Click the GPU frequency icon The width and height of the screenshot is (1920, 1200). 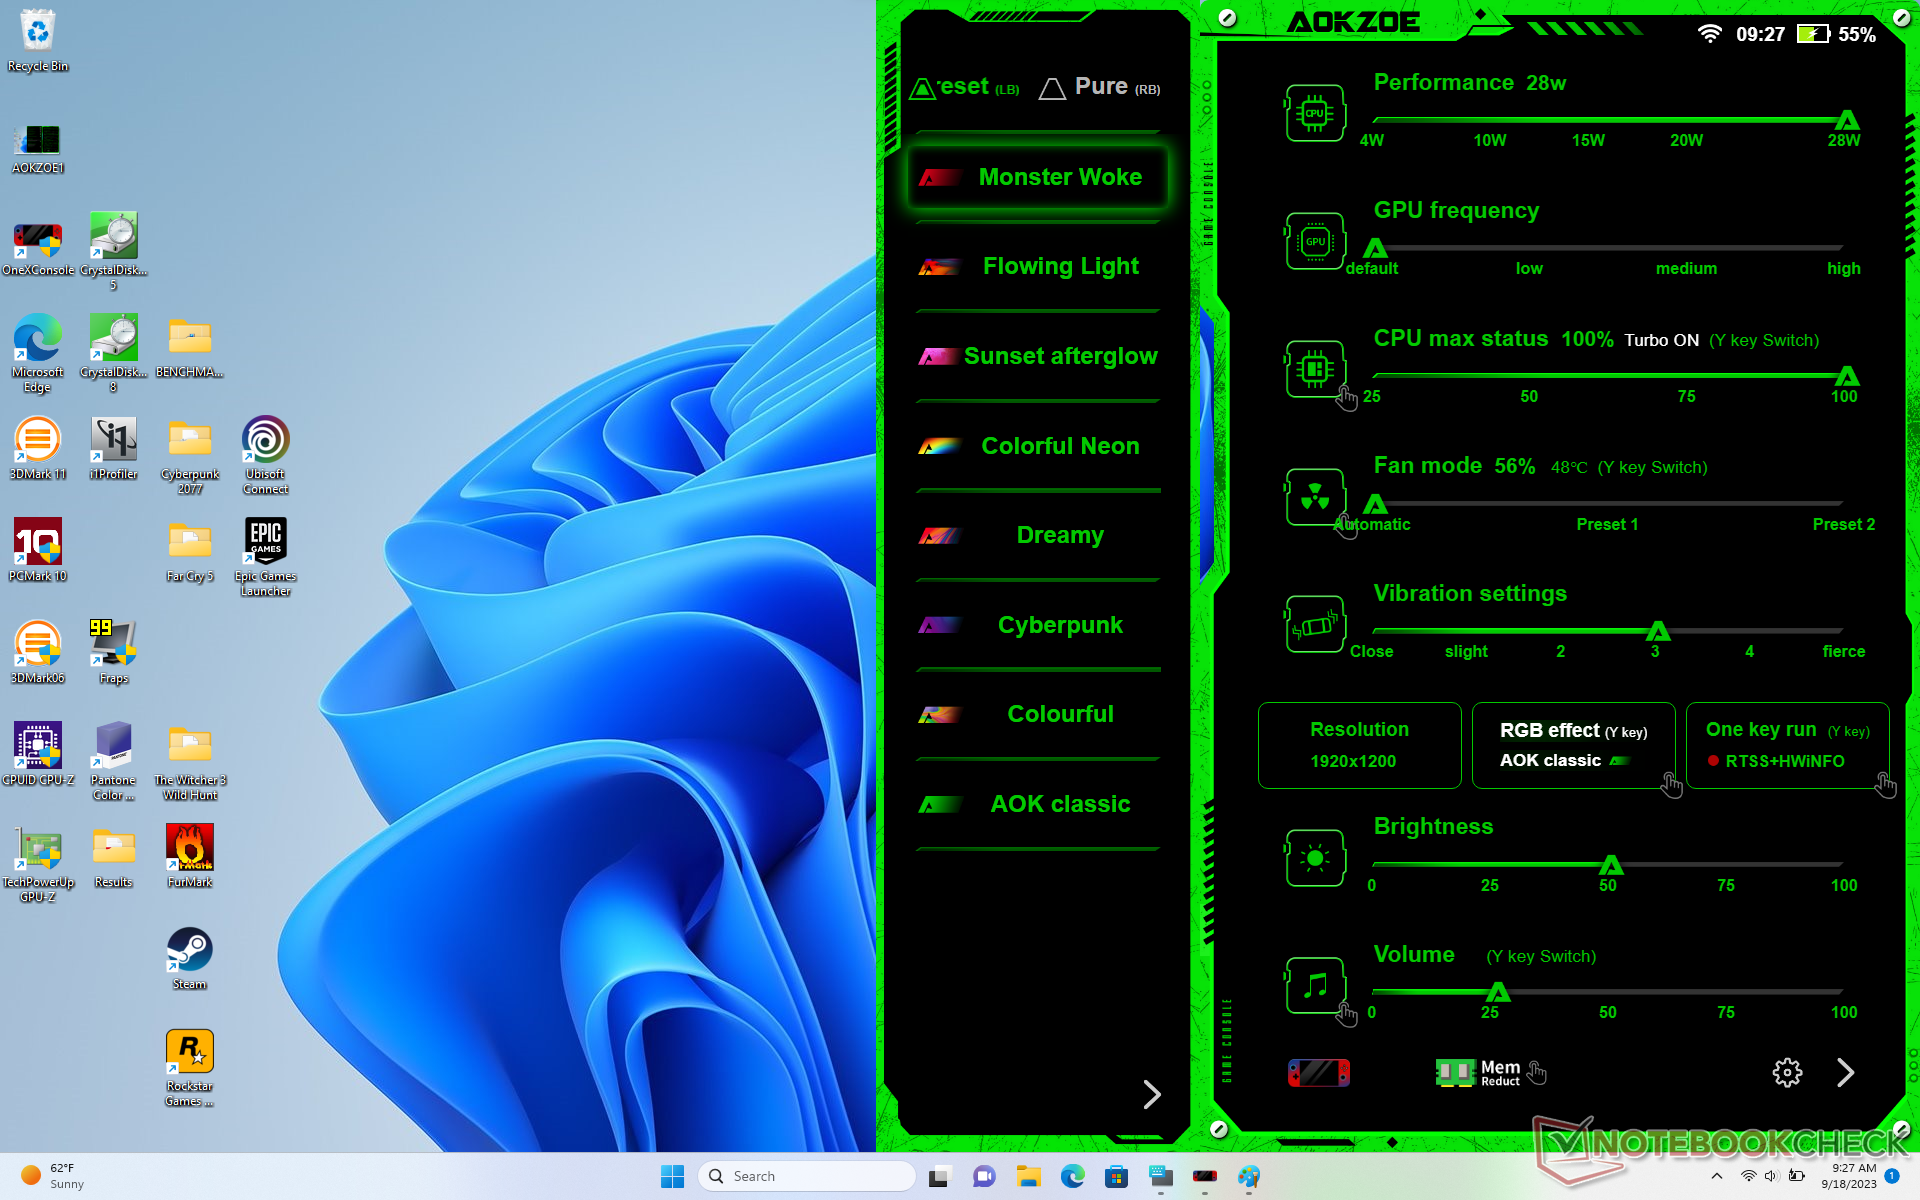tap(1314, 241)
